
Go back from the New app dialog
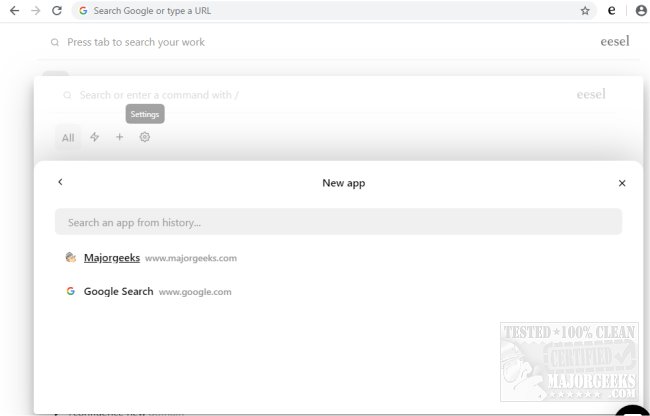[x=60, y=183]
